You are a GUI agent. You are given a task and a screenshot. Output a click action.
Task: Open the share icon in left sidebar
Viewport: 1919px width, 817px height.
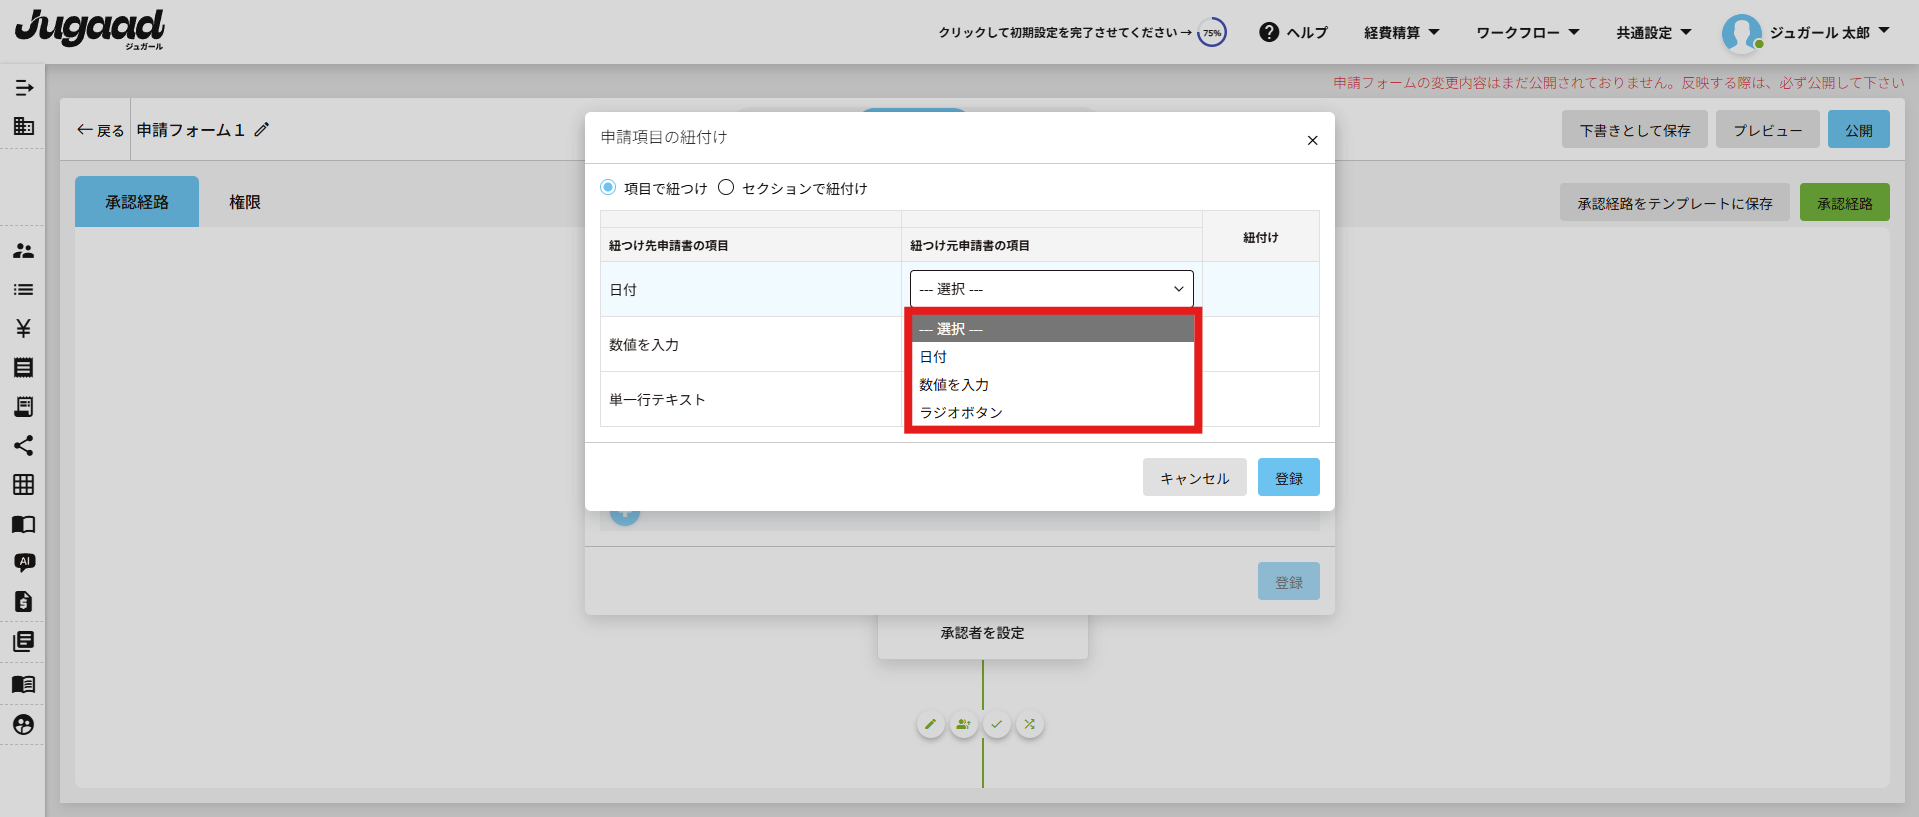click(23, 446)
